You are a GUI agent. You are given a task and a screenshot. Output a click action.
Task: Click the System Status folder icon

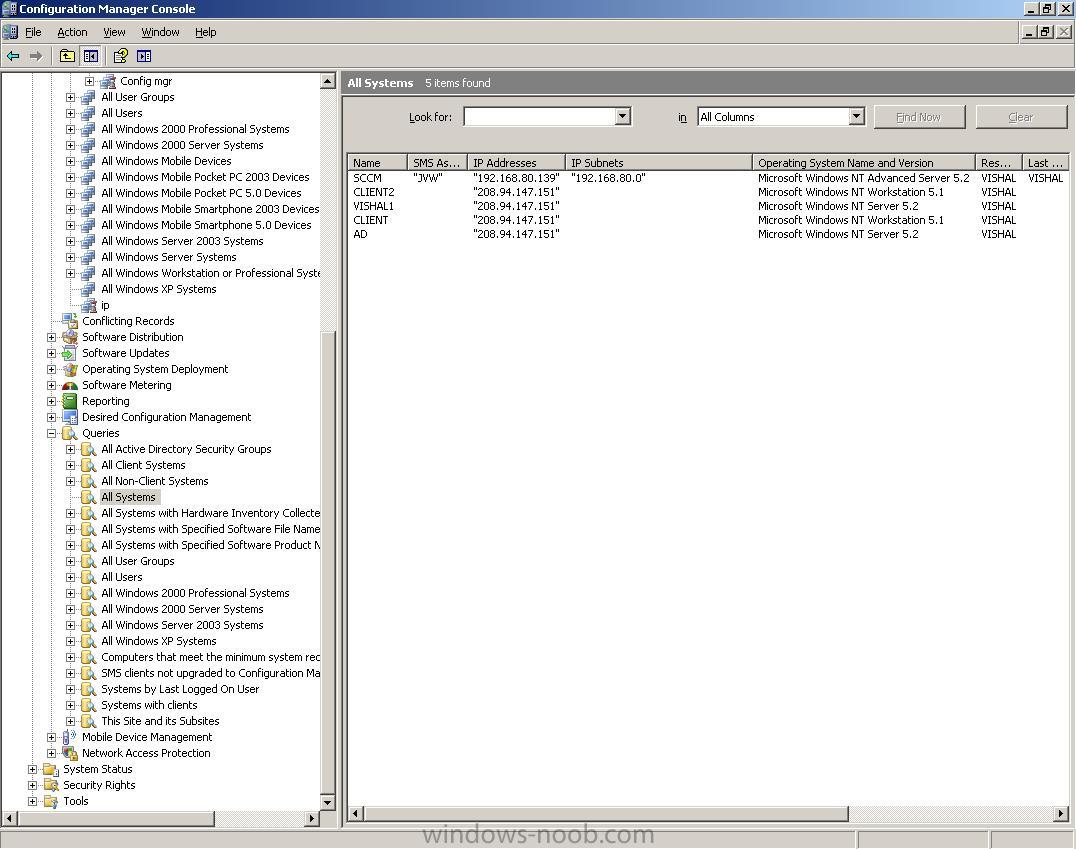coord(51,769)
